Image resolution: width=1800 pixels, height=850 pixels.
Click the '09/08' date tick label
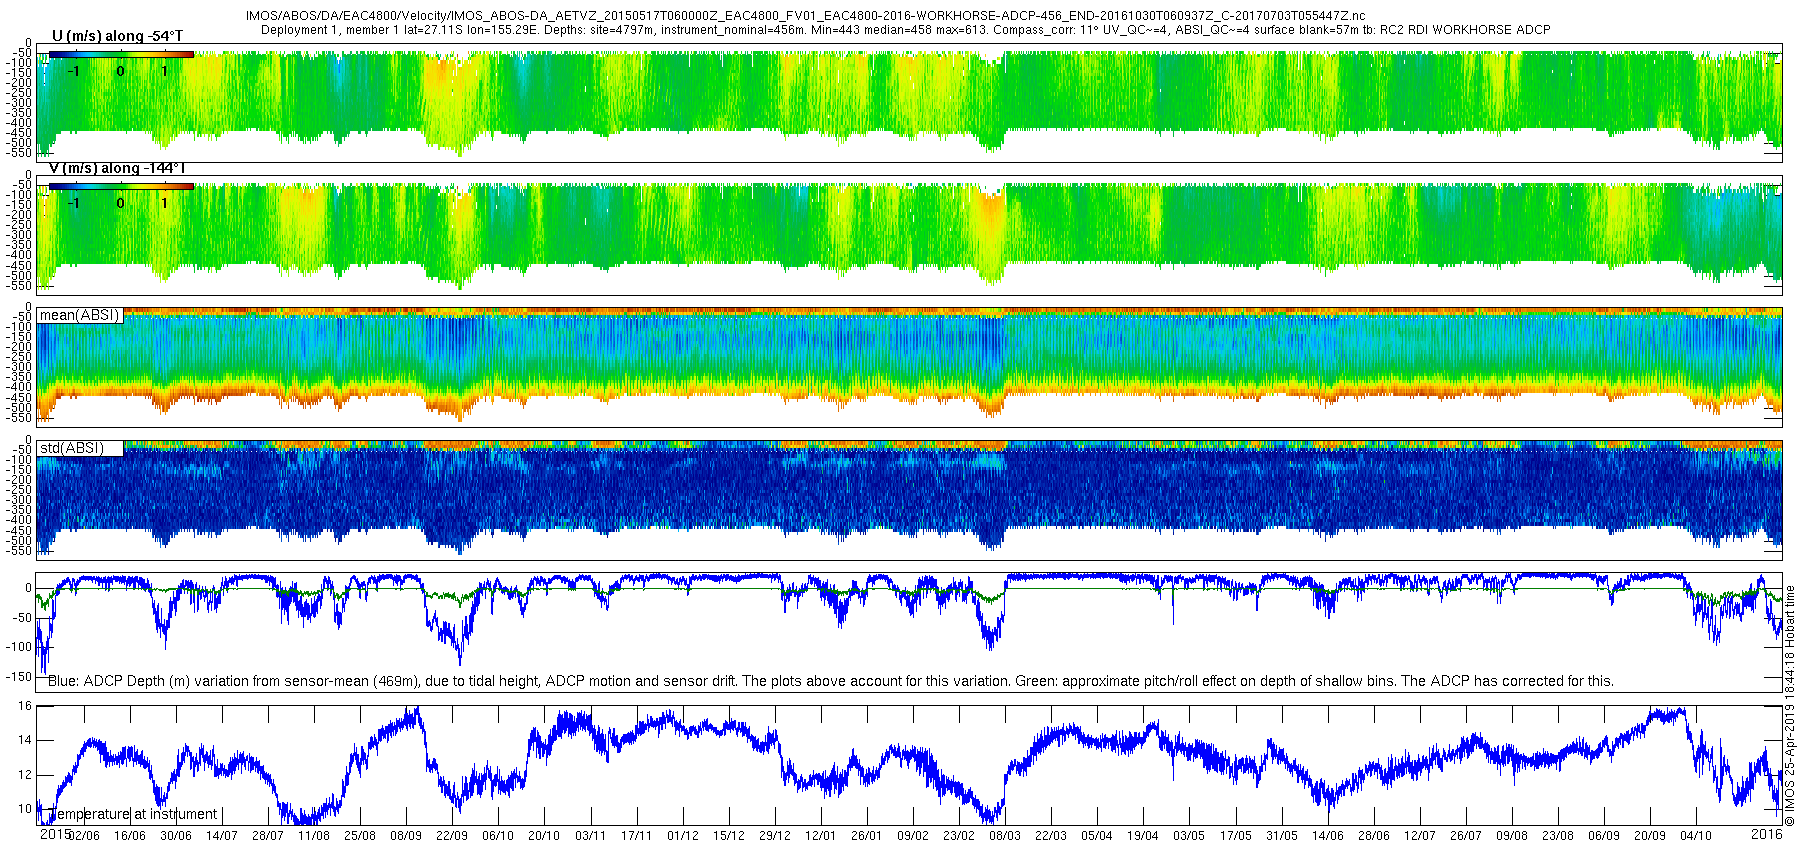pyautogui.click(x=1512, y=836)
